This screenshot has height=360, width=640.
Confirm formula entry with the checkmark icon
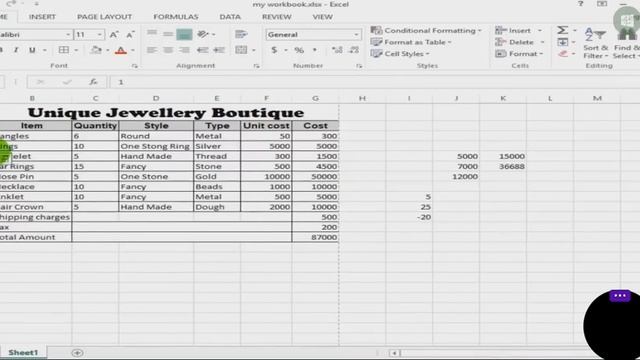pos(67,82)
